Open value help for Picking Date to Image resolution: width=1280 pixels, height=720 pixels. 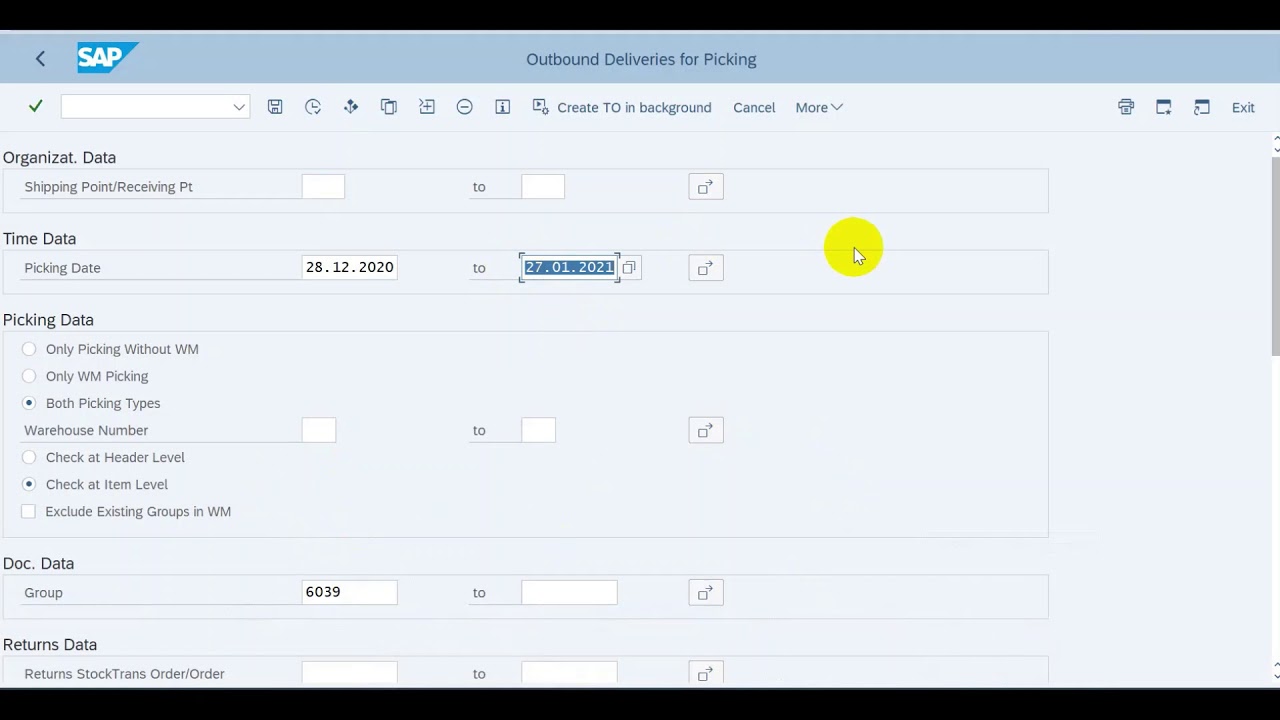point(629,268)
